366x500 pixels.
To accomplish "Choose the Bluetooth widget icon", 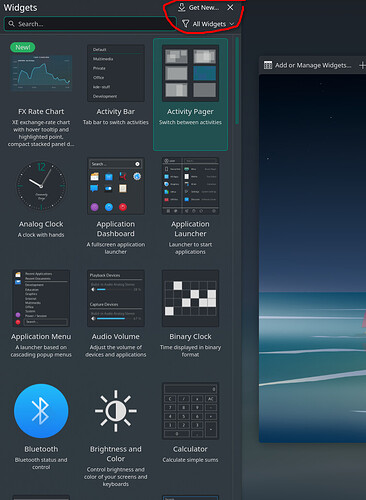I will [41, 411].
